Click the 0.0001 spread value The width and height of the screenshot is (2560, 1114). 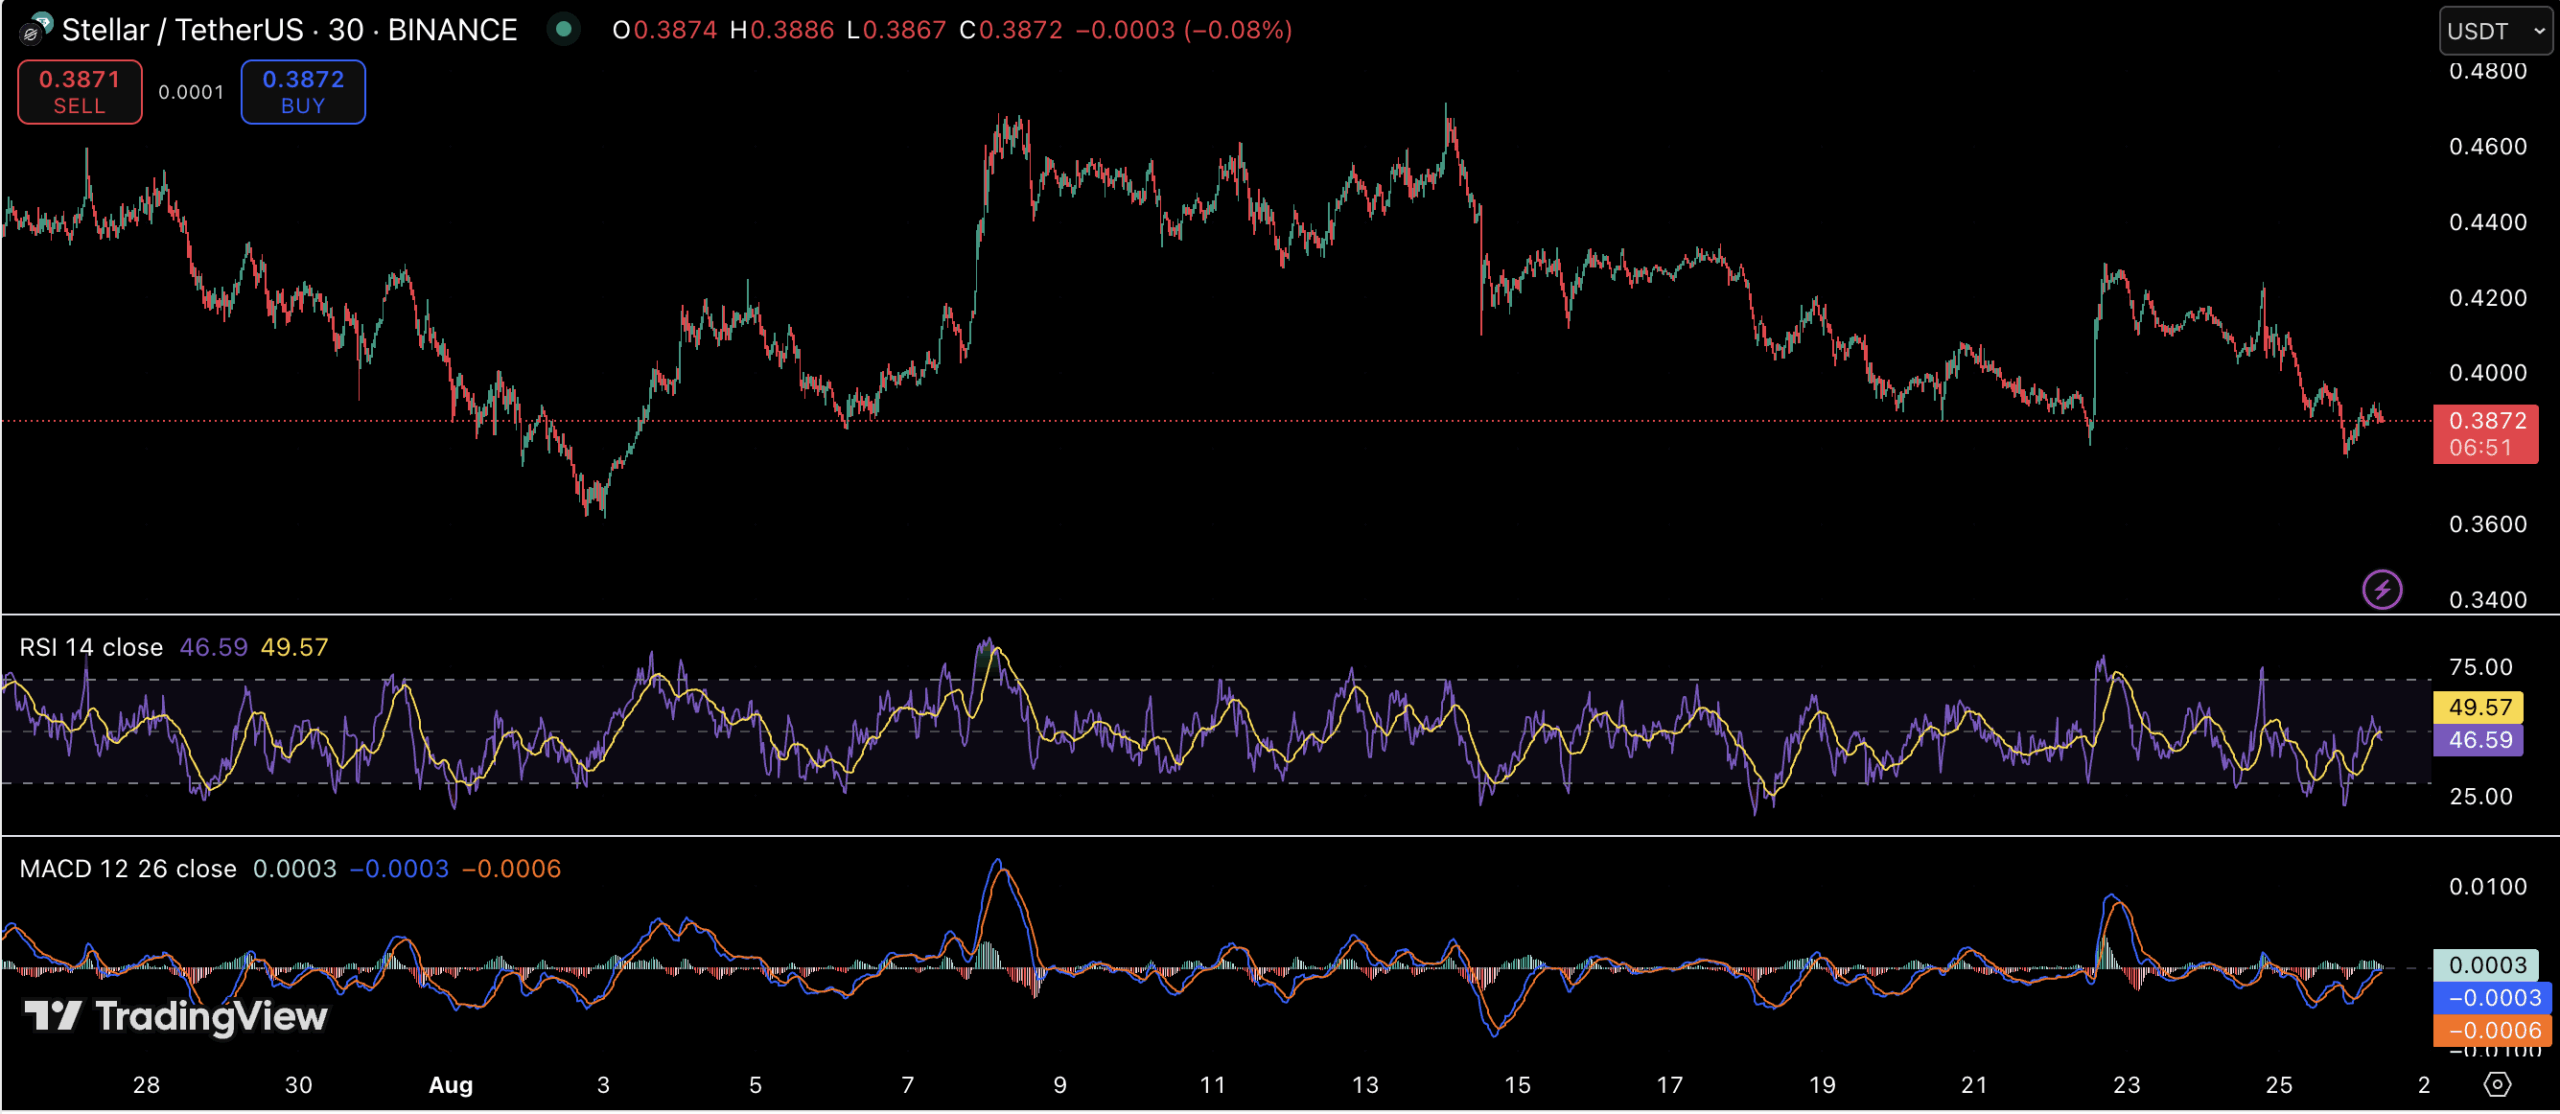(x=191, y=92)
